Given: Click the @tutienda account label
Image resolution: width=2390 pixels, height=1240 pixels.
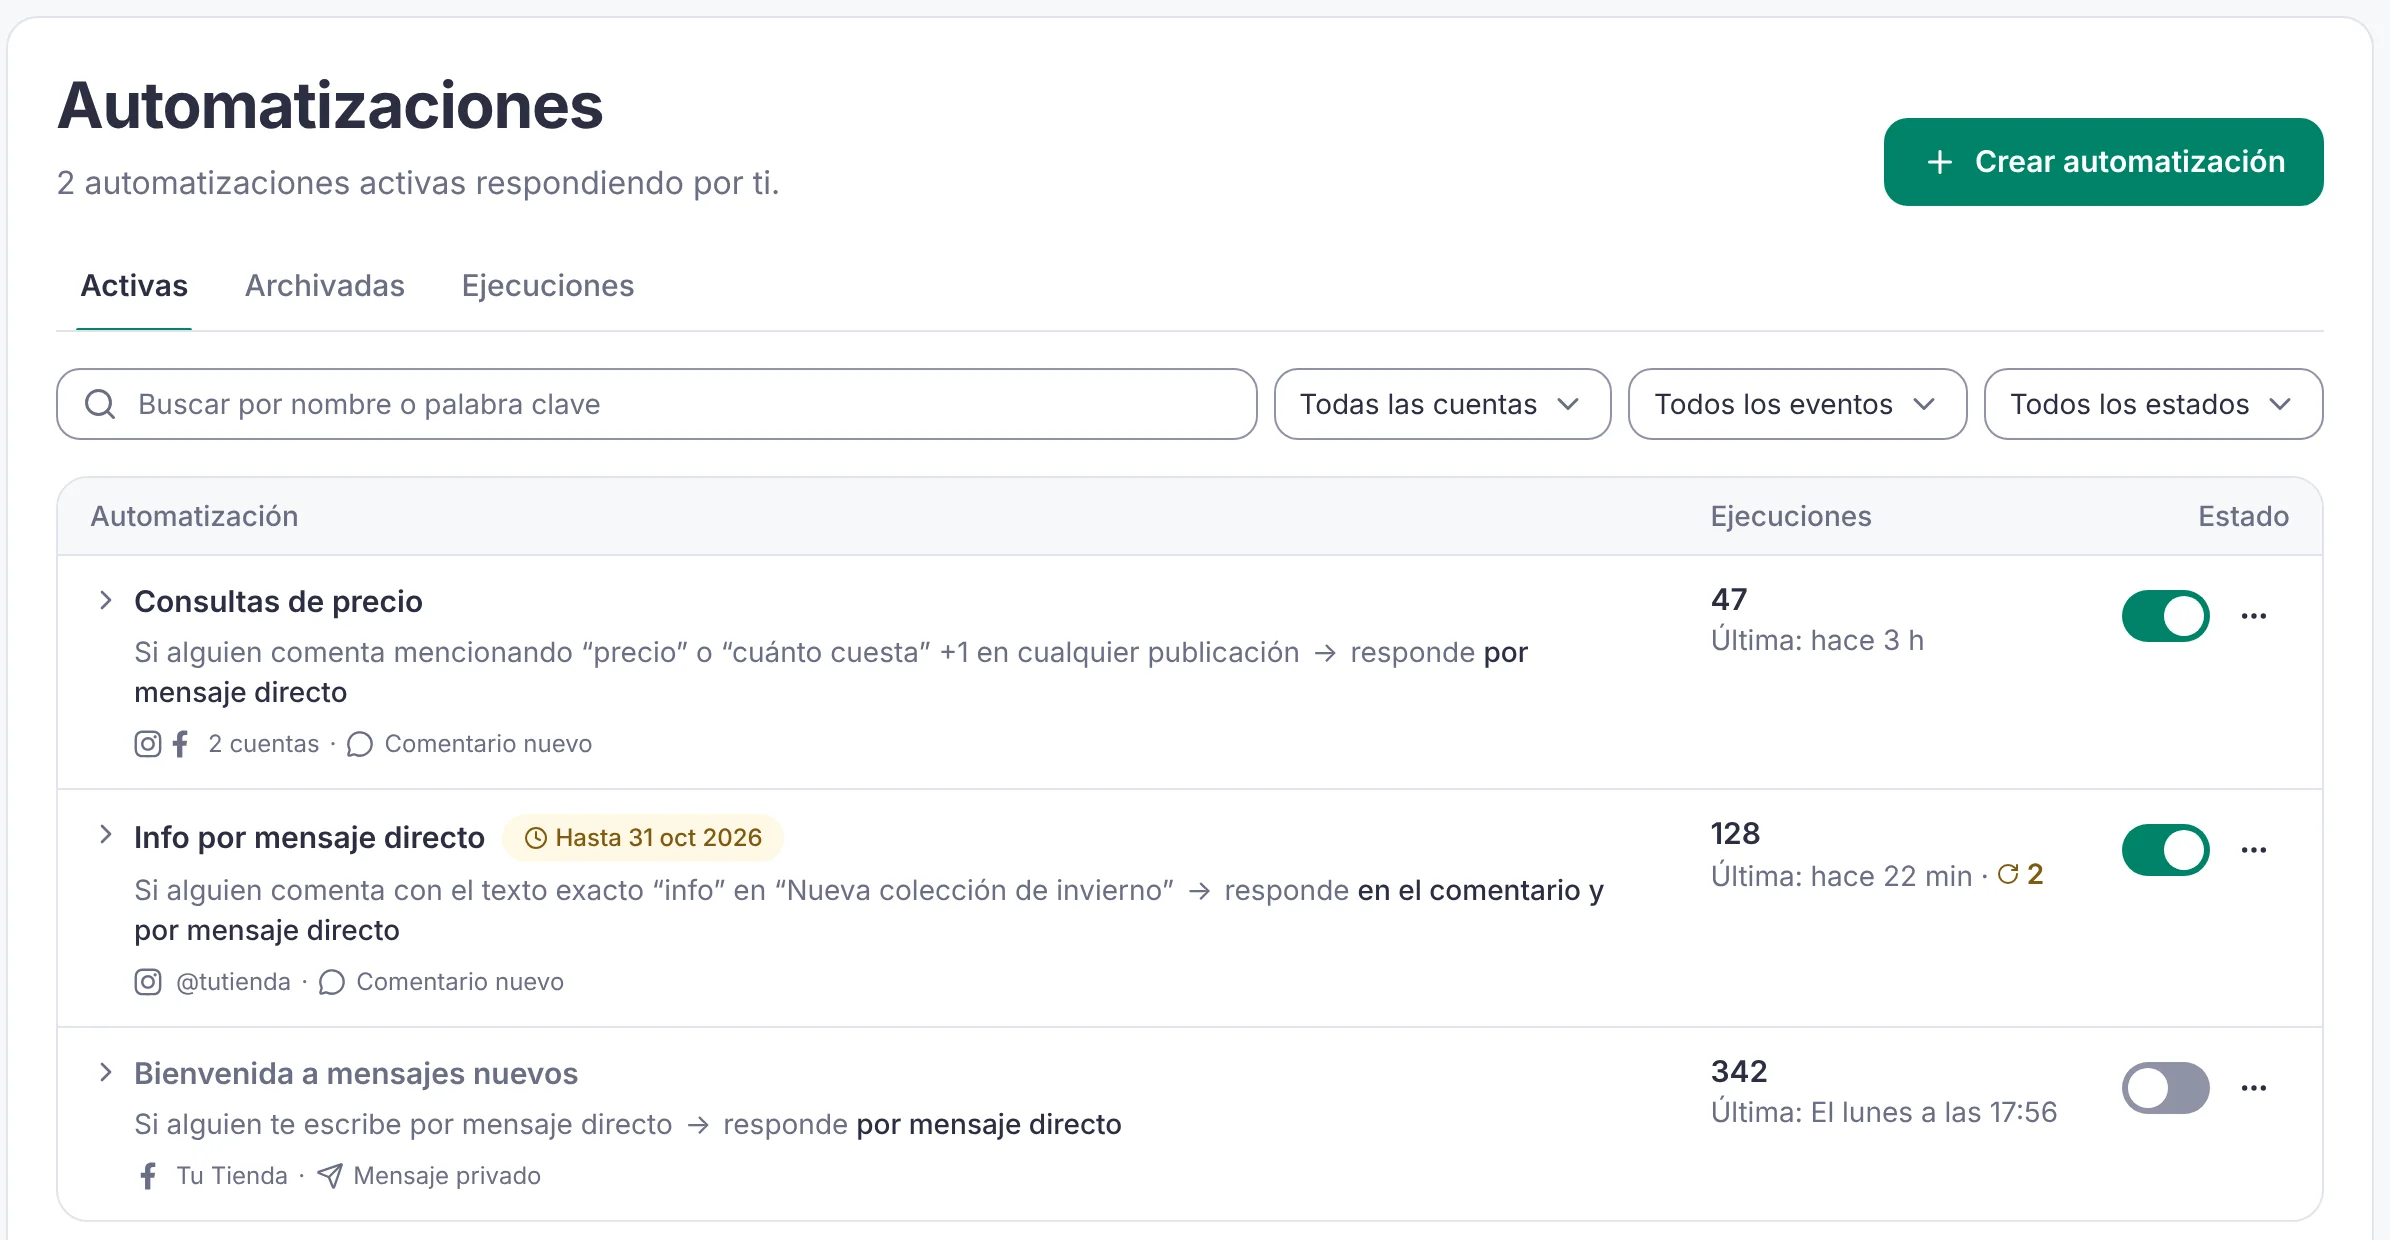Looking at the screenshot, I should pos(233,982).
